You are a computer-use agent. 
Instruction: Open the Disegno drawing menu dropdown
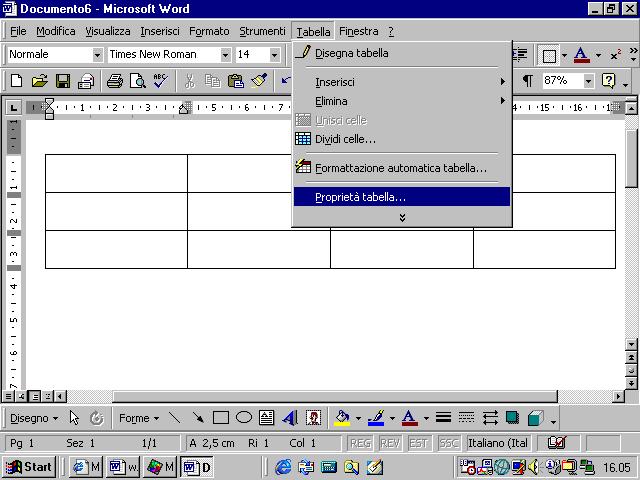click(x=34, y=418)
